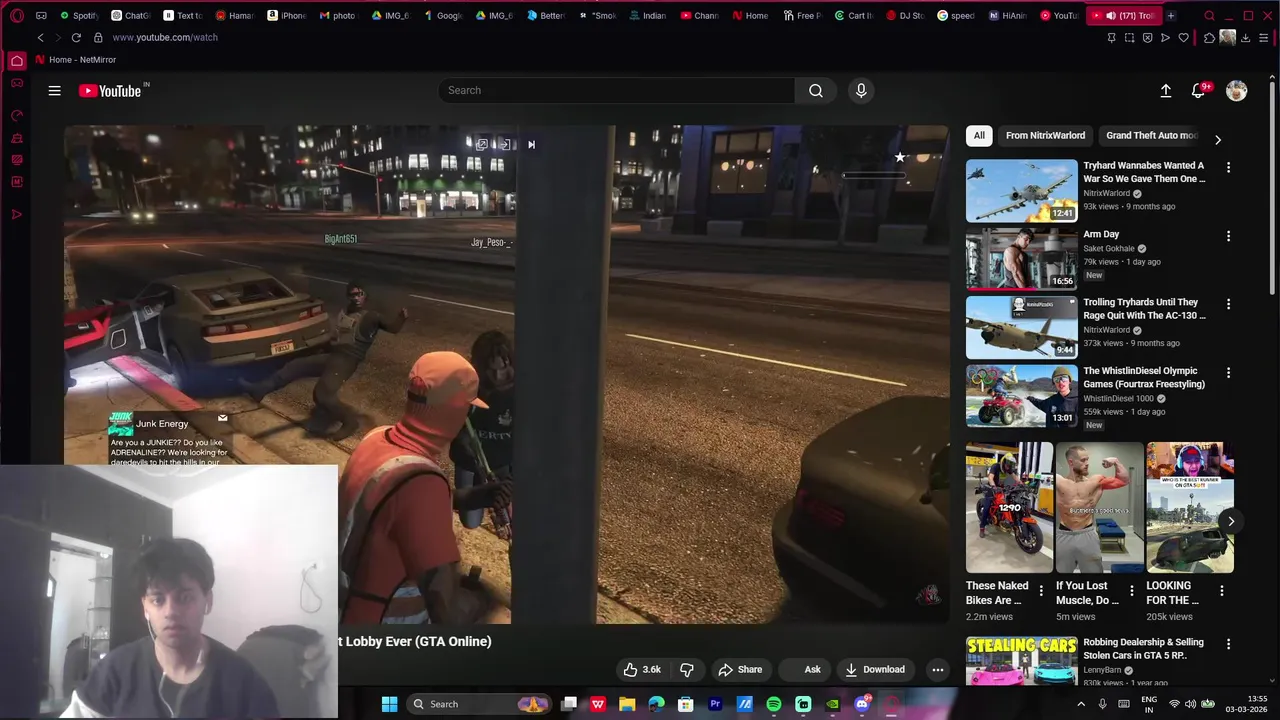Show the next Shorts with the arrow
The image size is (1280, 720).
tap(1231, 521)
